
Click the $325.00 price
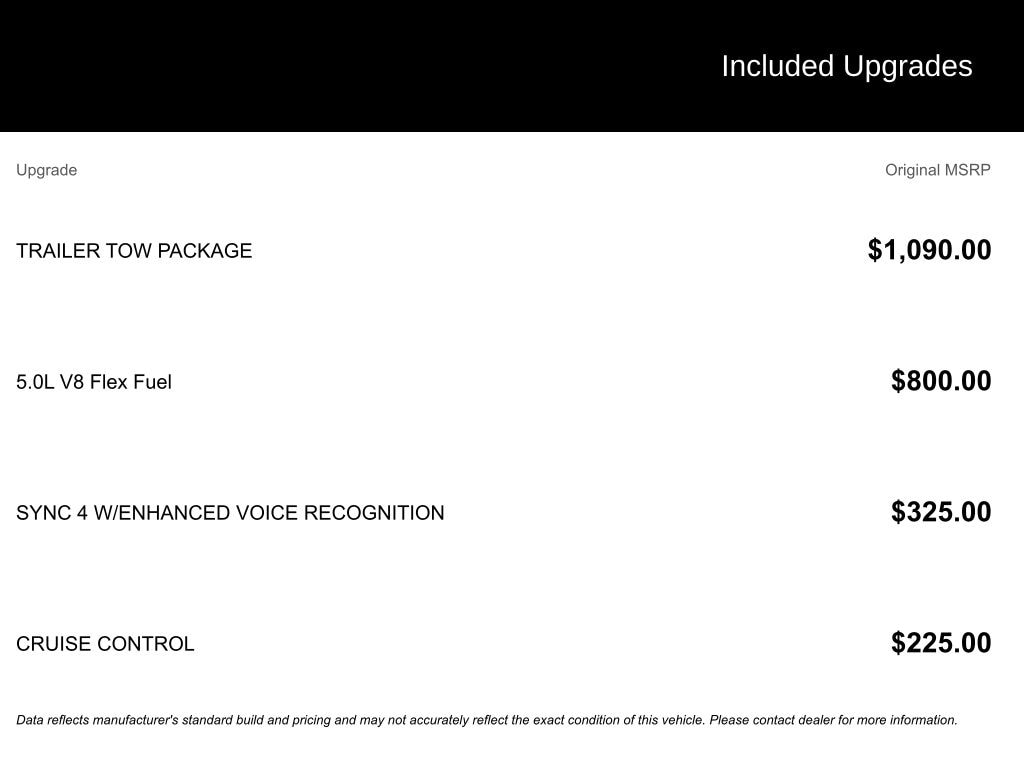[x=941, y=512]
